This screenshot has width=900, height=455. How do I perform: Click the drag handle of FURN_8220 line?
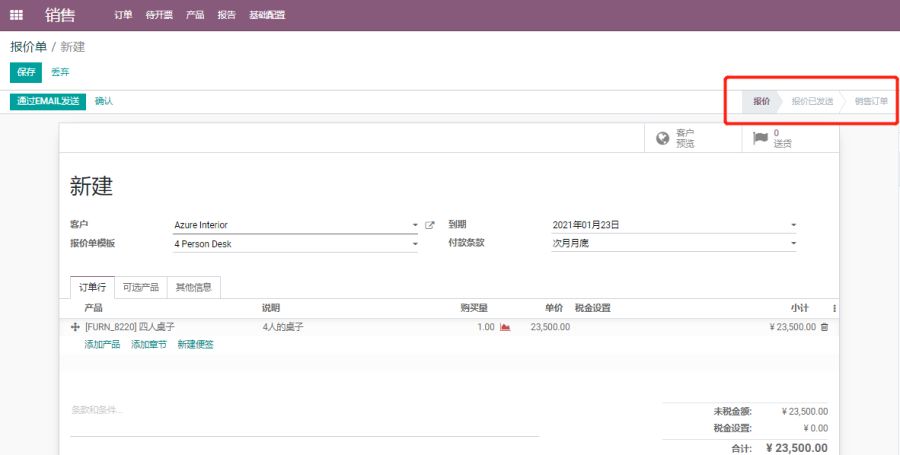pos(75,327)
